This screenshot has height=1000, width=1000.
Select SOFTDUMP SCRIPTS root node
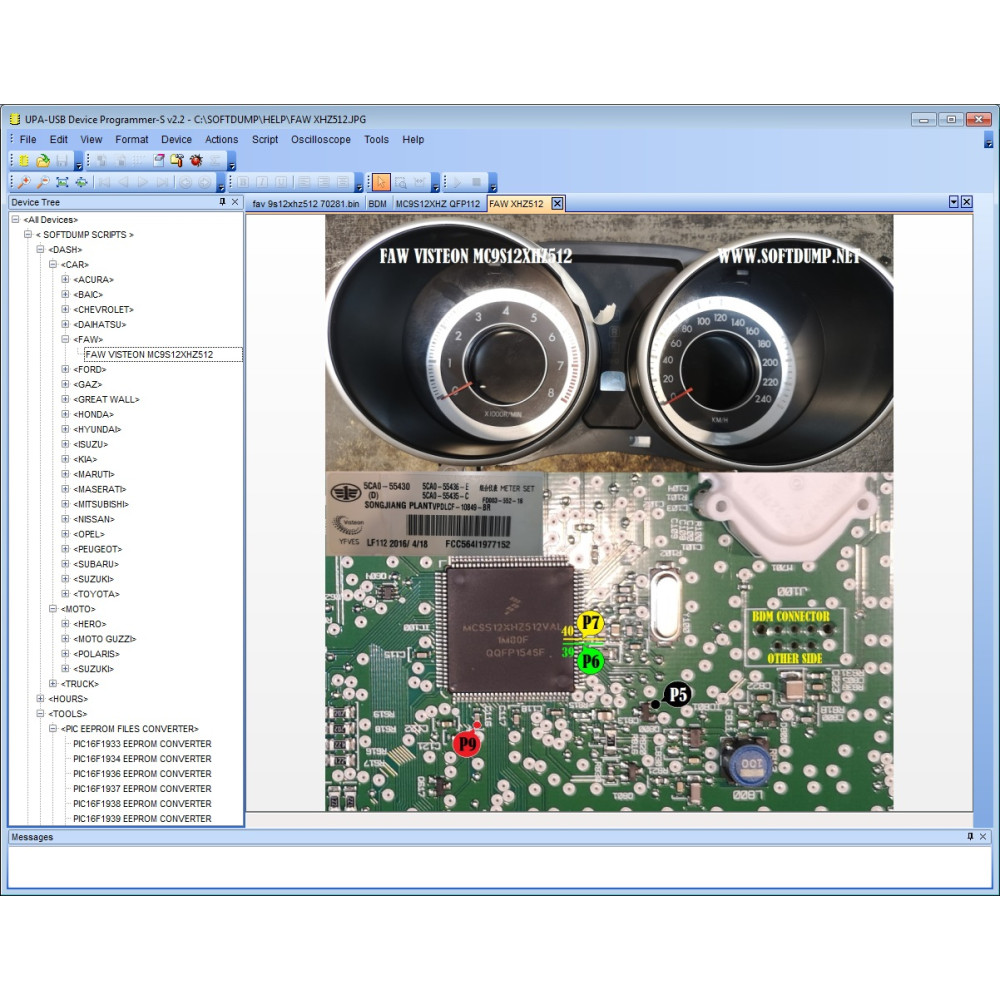point(85,235)
